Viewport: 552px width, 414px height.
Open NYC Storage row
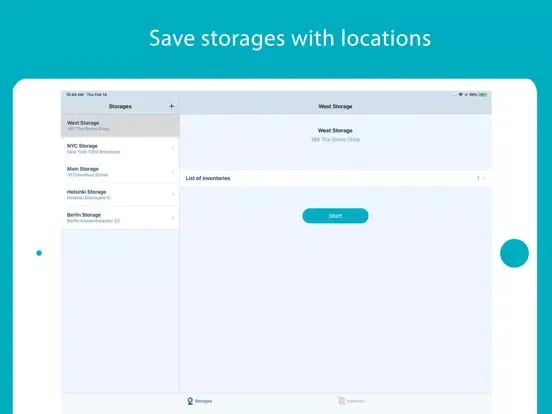pyautogui.click(x=120, y=149)
